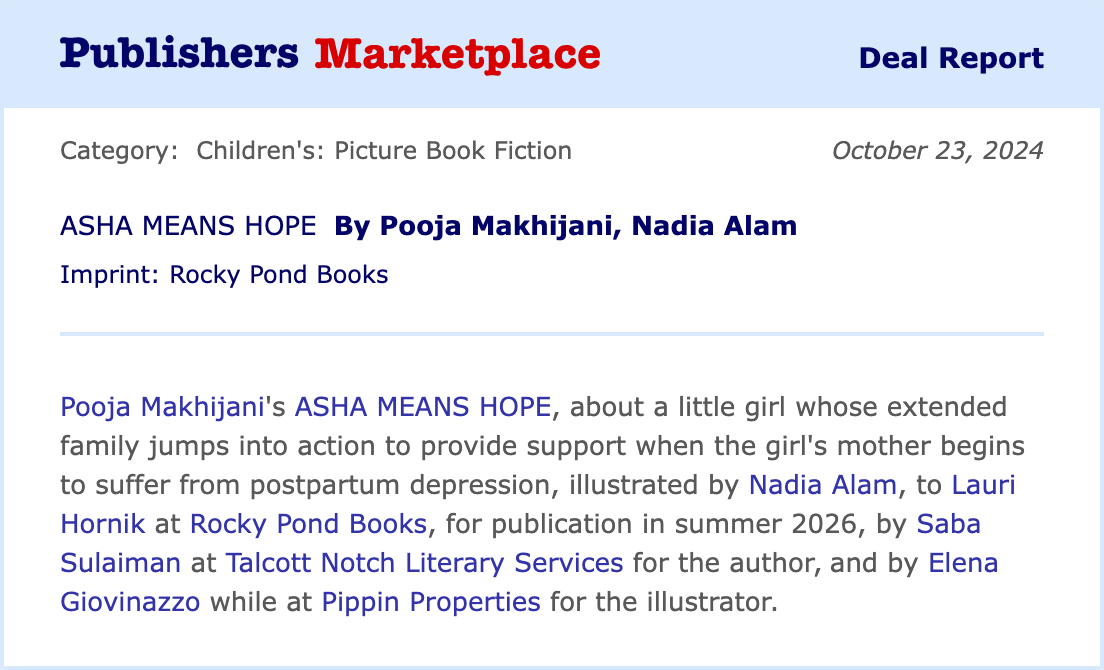
Task: Follow the Pippin Properties link
Action: 431,602
